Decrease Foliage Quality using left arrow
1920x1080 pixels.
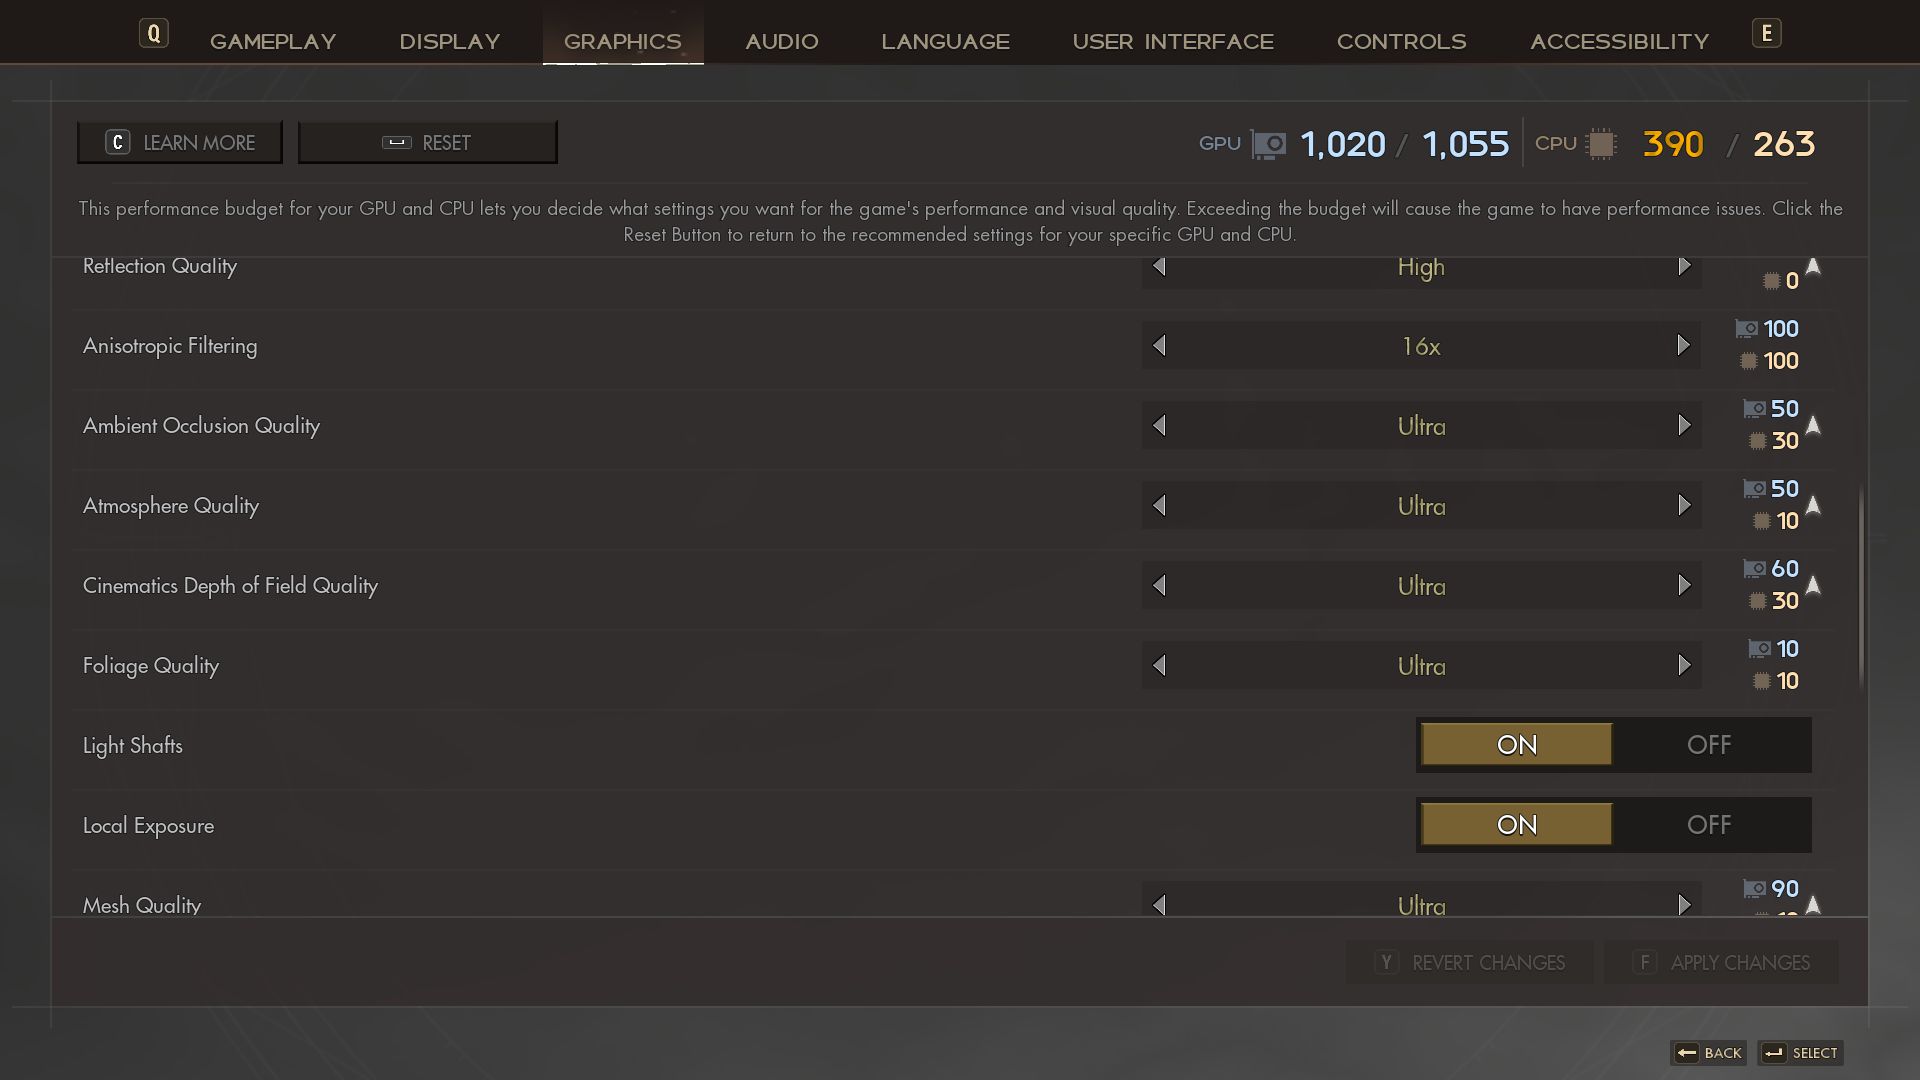[x=1159, y=666]
